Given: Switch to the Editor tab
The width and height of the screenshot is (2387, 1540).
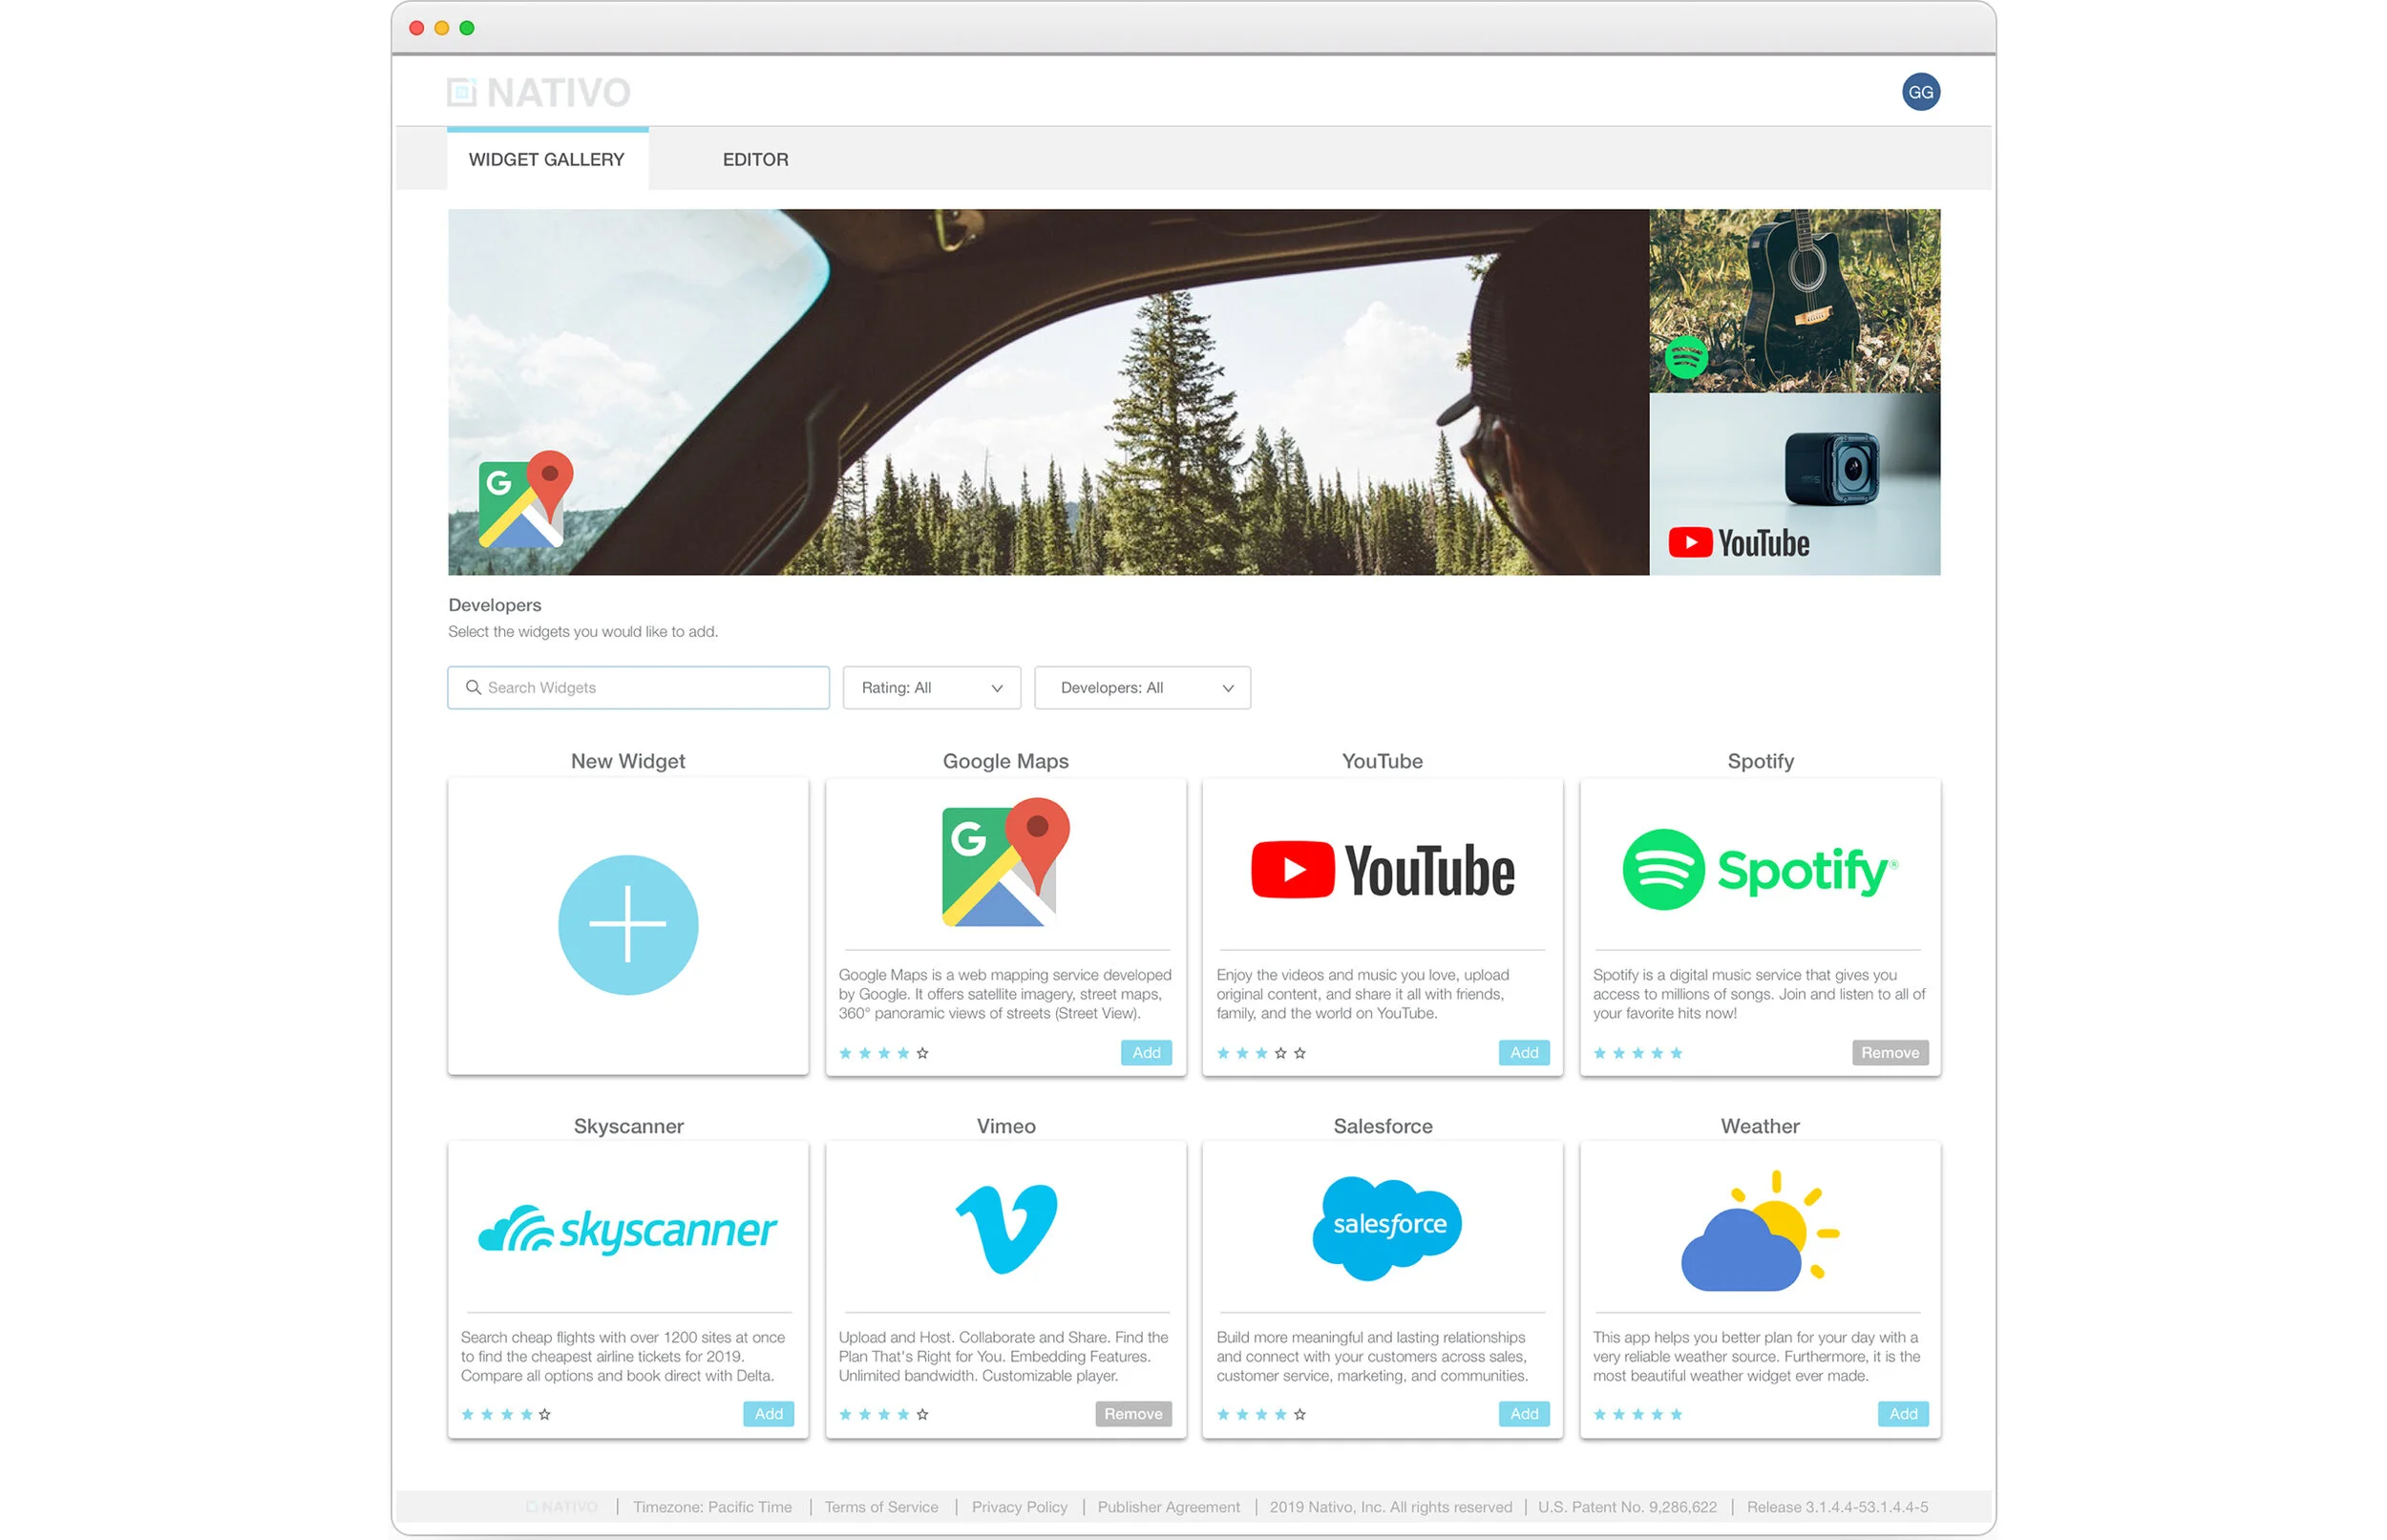Looking at the screenshot, I should (x=755, y=159).
